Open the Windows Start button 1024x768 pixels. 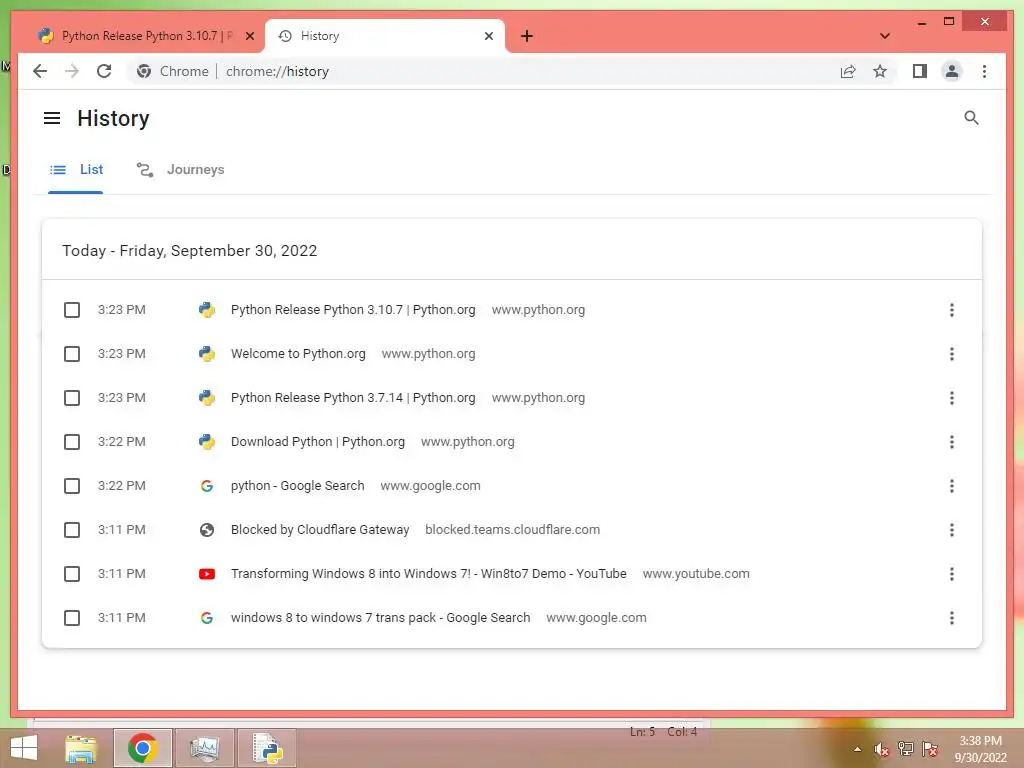(24, 748)
